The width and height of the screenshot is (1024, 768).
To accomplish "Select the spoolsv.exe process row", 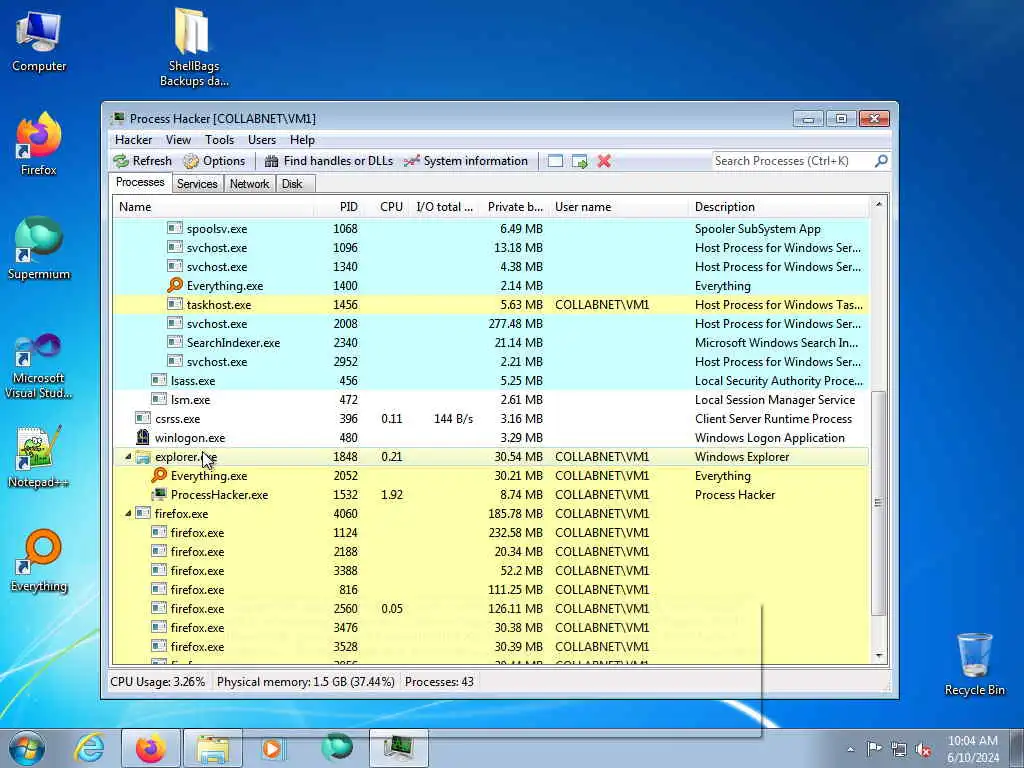I will pyautogui.click(x=490, y=229).
